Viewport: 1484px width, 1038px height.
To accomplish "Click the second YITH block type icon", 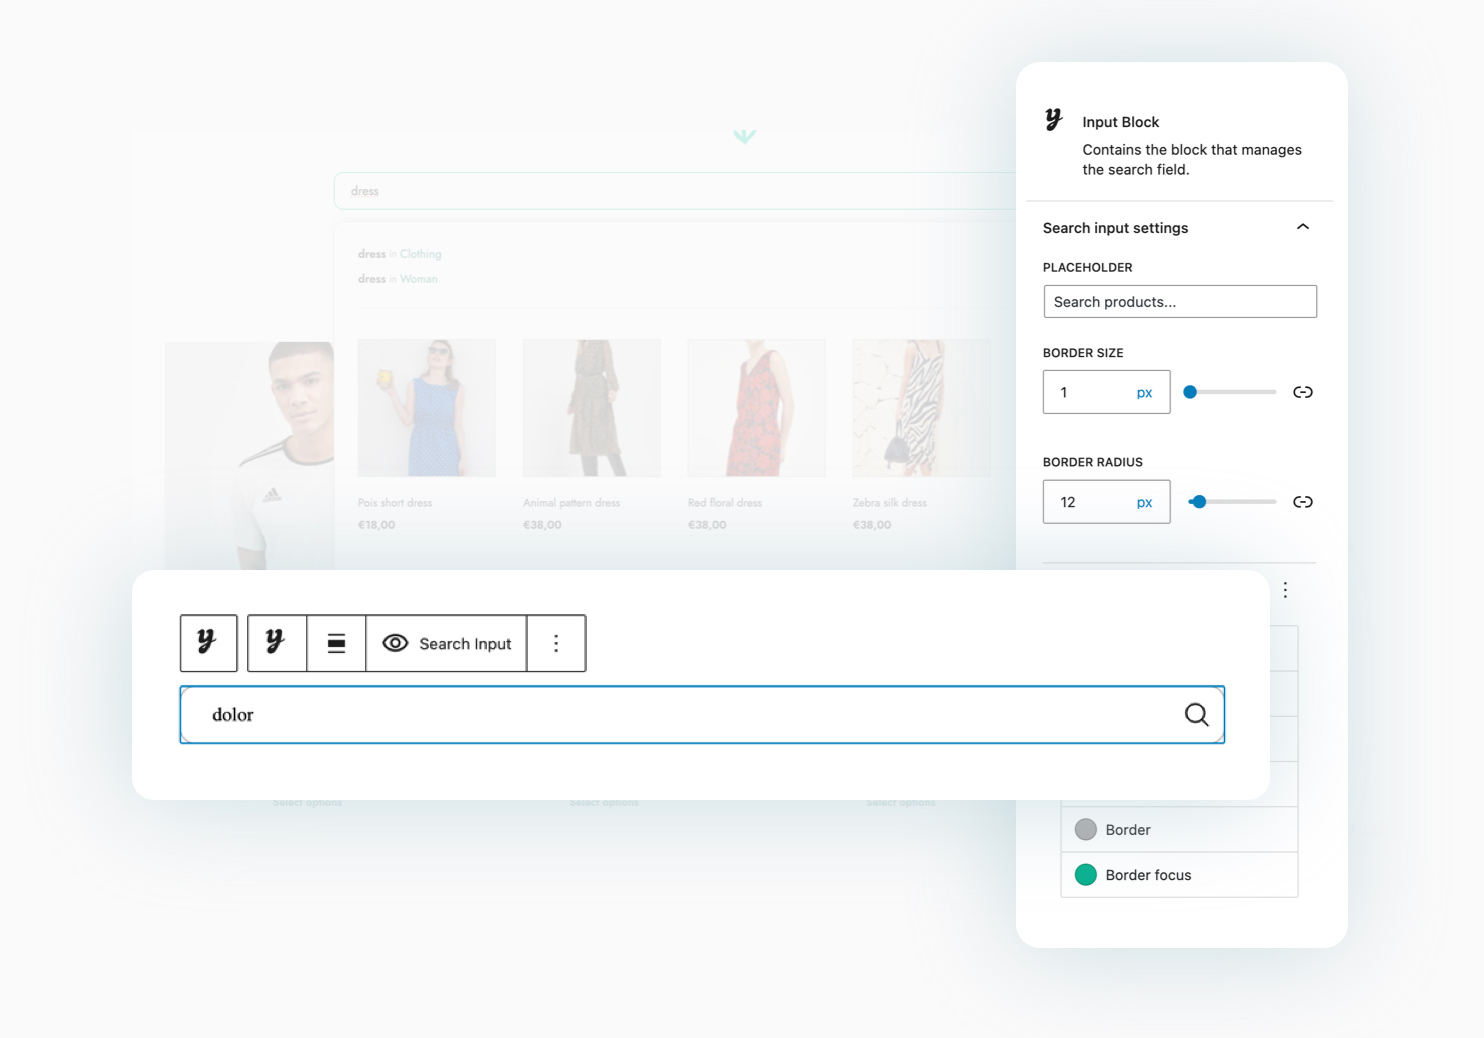I will click(276, 643).
